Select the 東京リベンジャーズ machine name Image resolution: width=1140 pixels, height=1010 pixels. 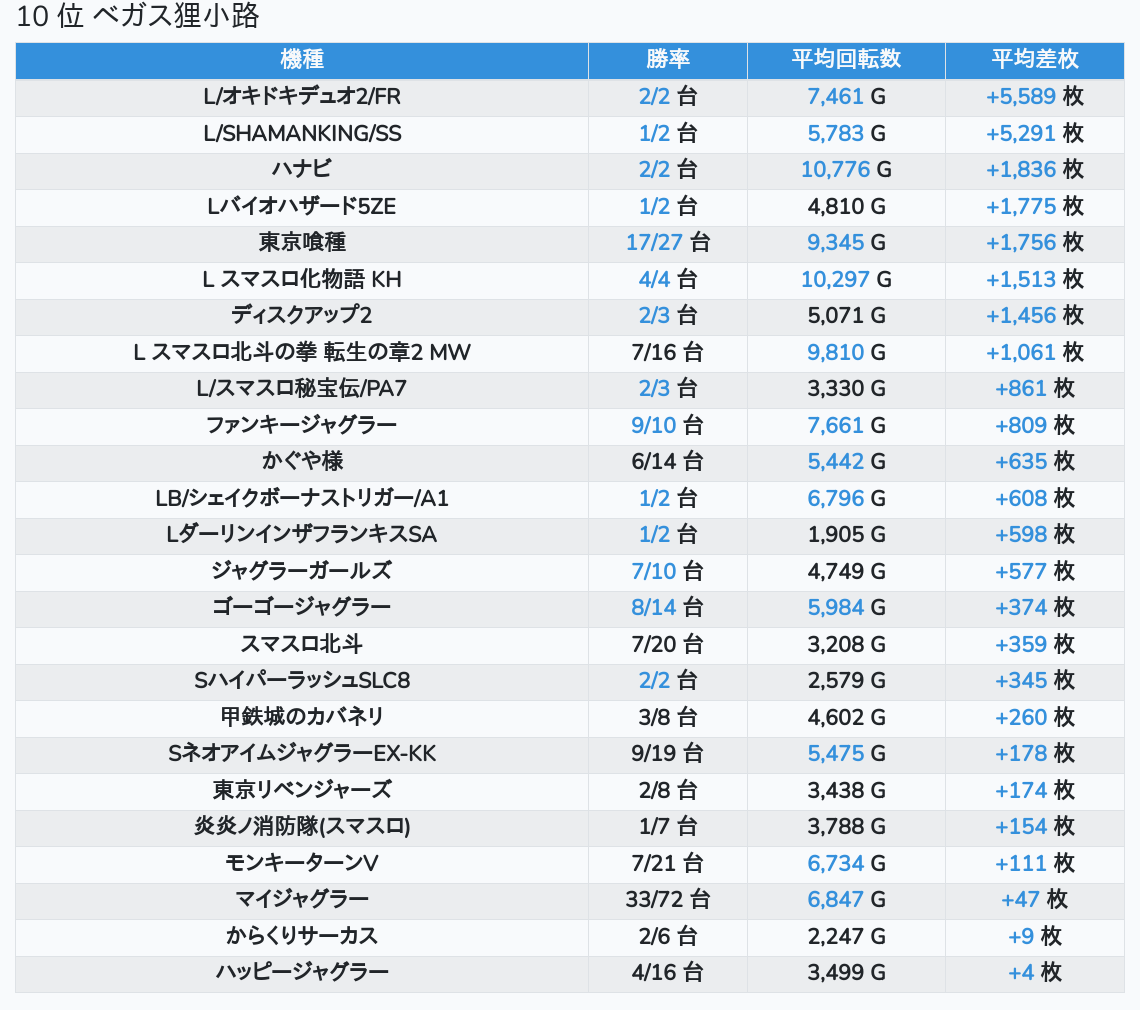[x=302, y=791]
